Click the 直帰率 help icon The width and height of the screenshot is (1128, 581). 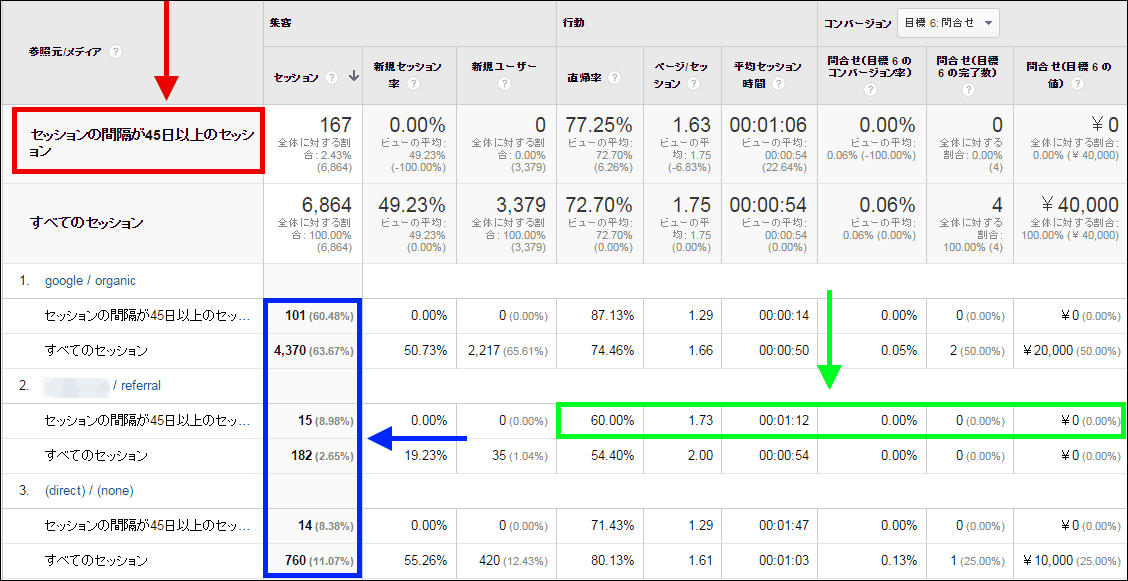point(613,77)
